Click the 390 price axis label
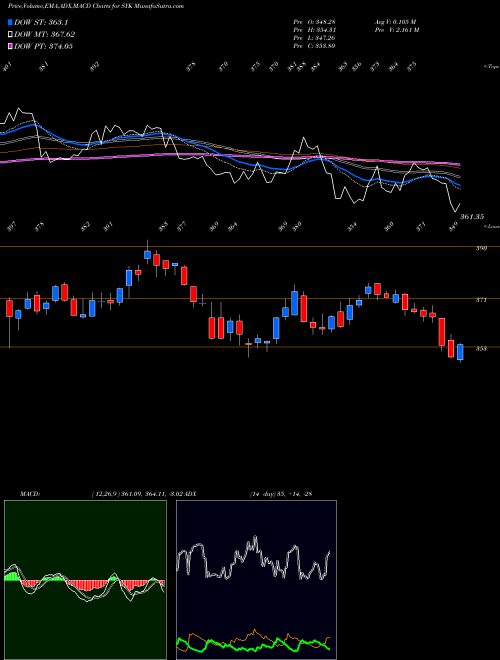500x660 pixels. [x=481, y=249]
